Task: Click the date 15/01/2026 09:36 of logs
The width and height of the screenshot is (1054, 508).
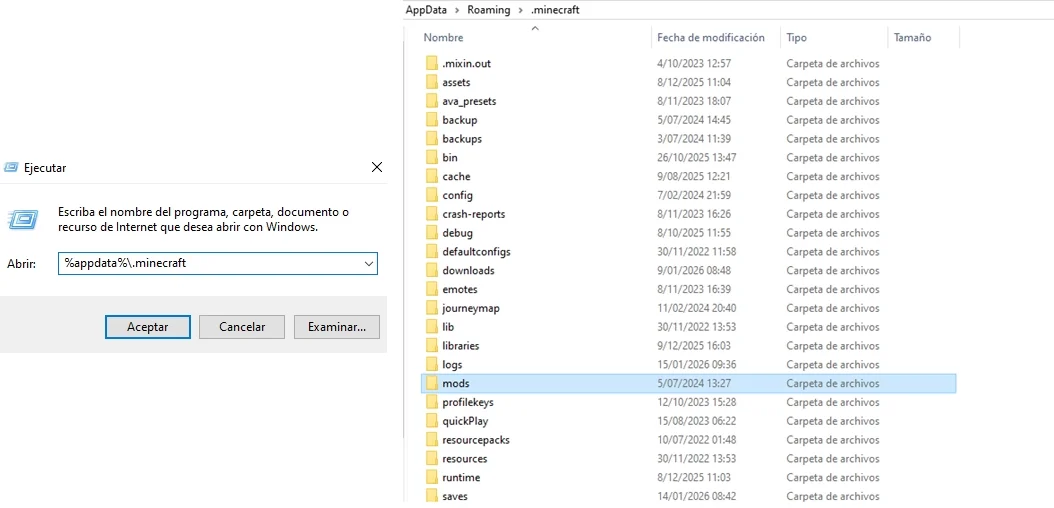Action: 696,364
